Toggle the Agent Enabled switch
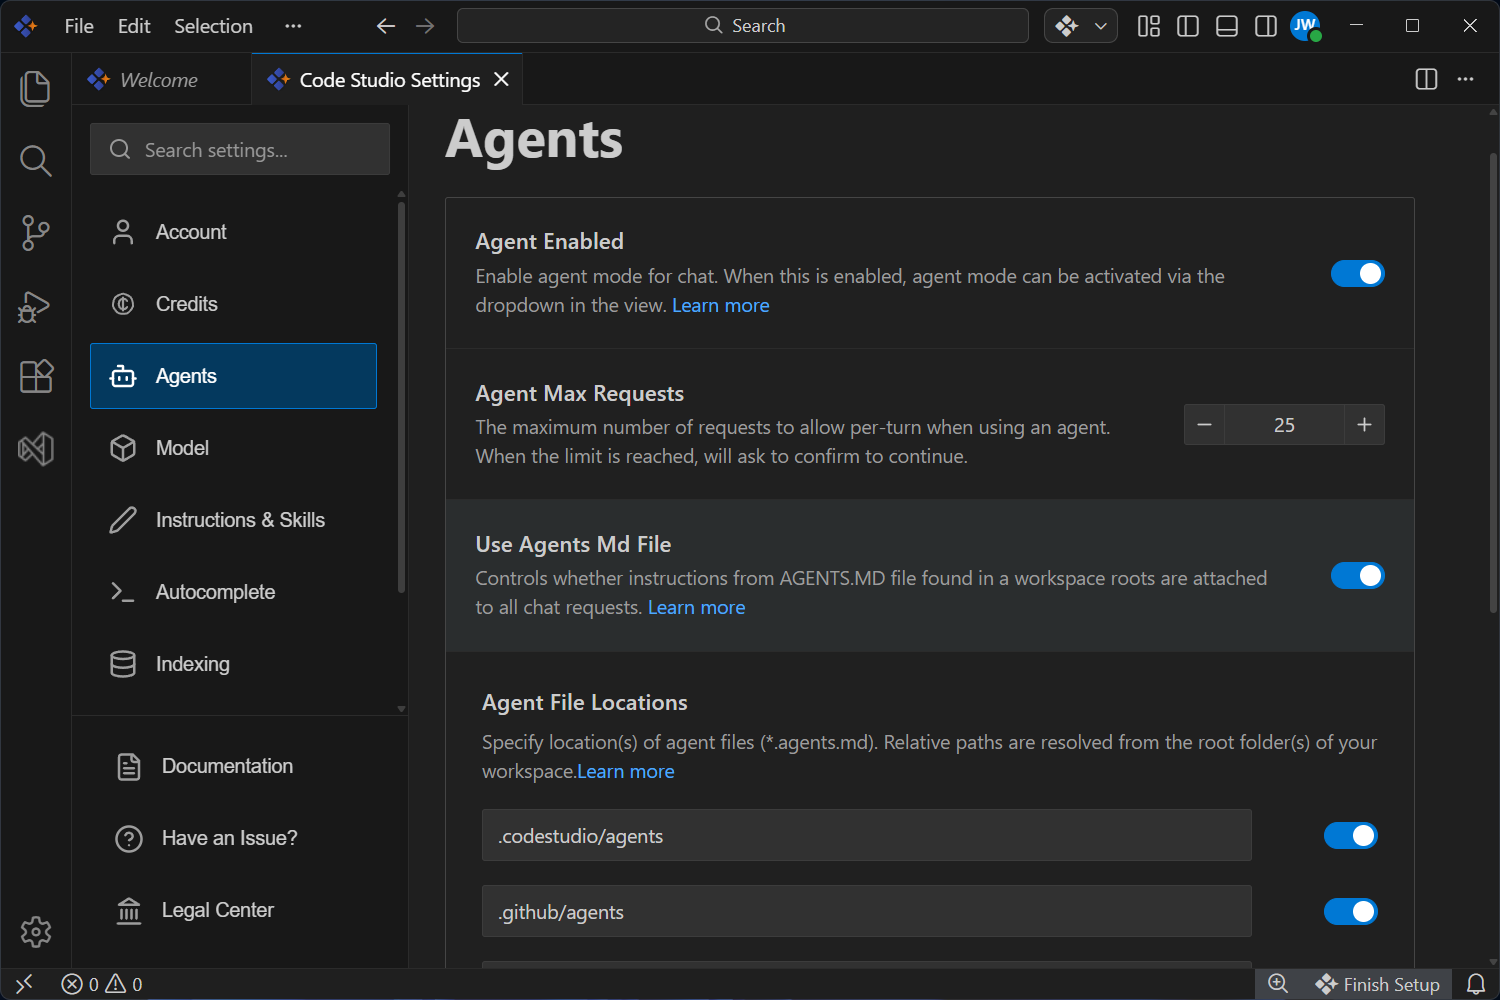 tap(1357, 274)
